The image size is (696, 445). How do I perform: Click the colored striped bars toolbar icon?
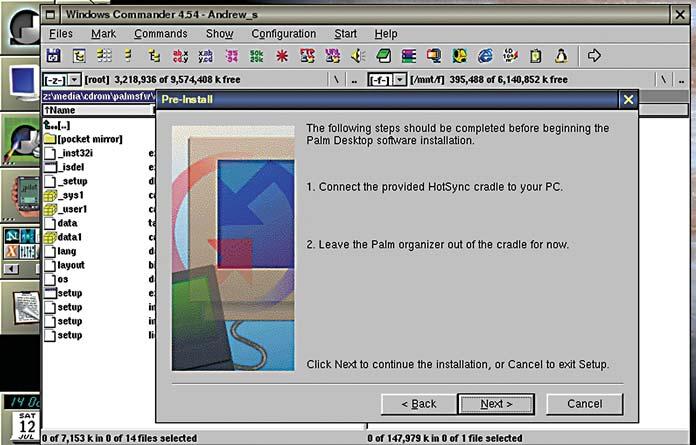pyautogui.click(x=409, y=56)
